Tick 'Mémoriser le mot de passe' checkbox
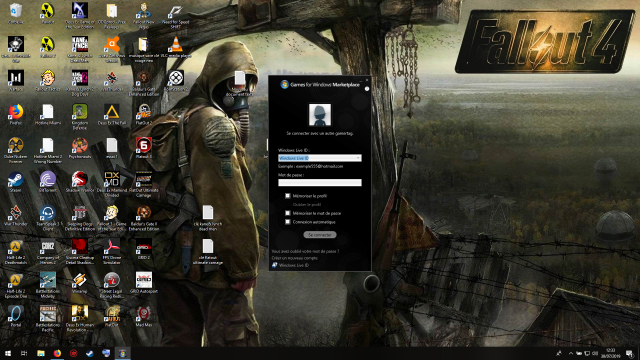This screenshot has height=360, width=640. pos(288,213)
